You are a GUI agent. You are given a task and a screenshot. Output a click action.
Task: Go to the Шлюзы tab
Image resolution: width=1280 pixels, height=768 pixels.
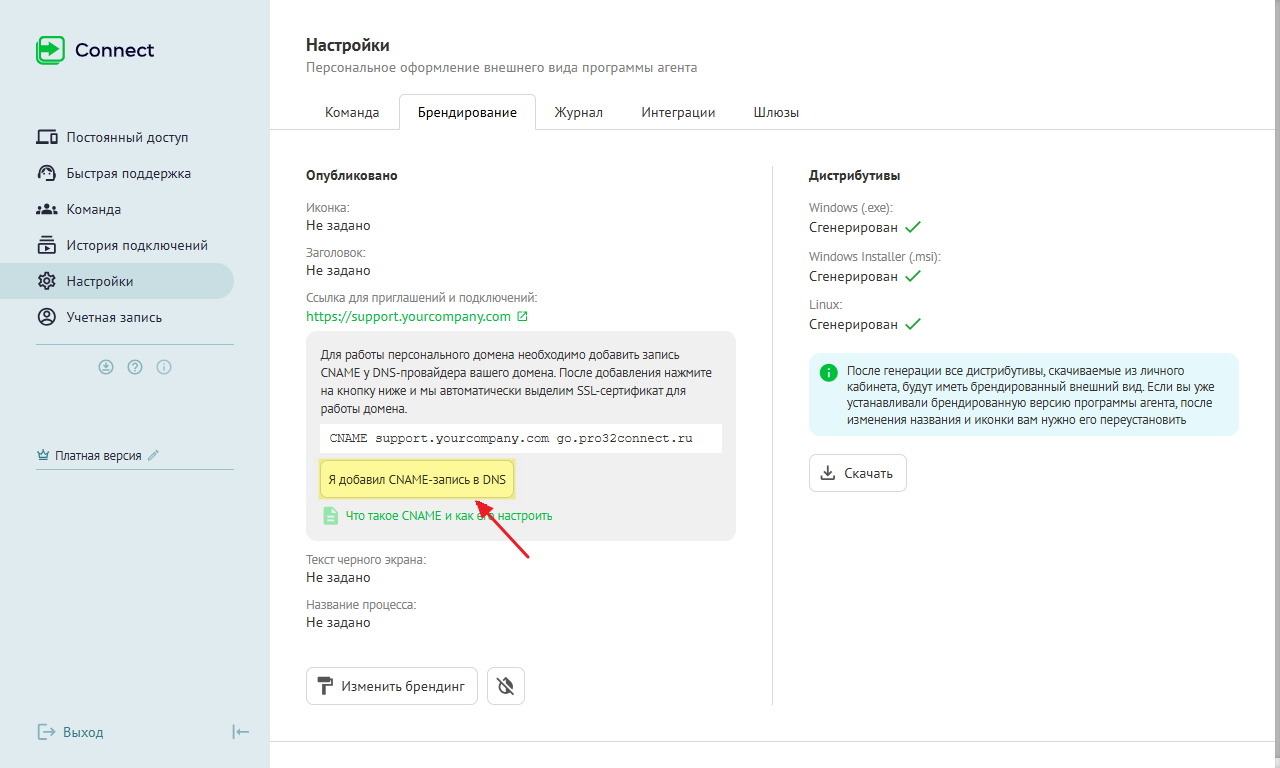pyautogui.click(x=776, y=112)
